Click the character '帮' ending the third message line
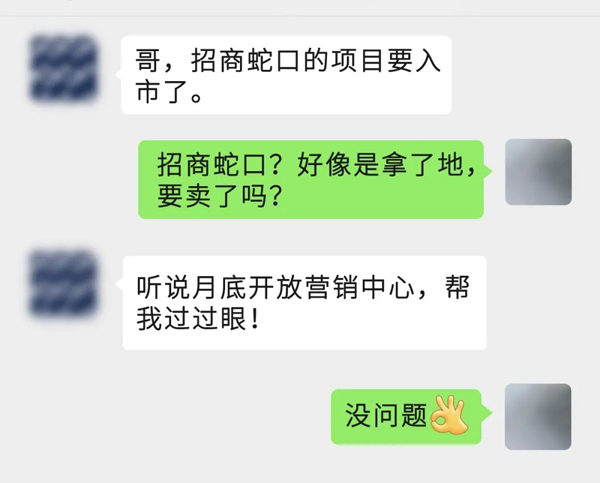Viewport: 600px width, 483px height. 457,287
